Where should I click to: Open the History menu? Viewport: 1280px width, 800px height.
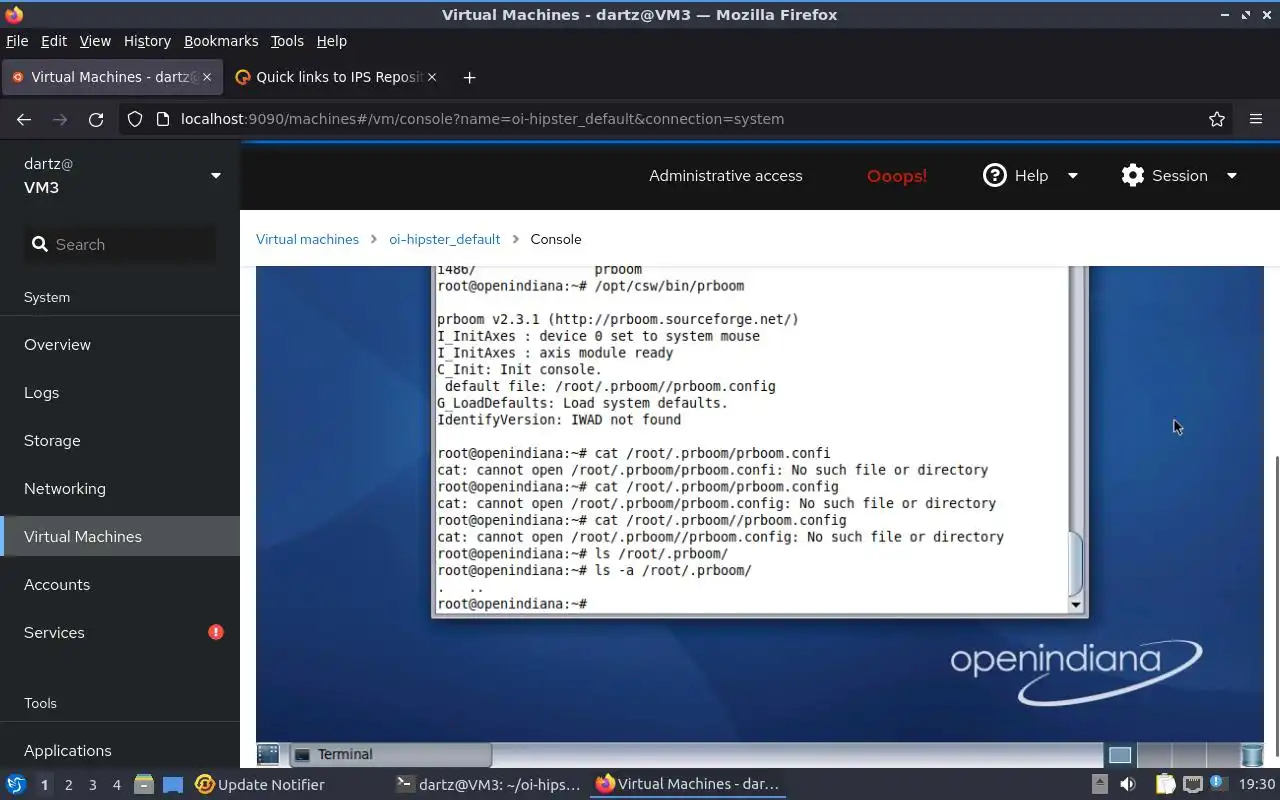(x=147, y=41)
